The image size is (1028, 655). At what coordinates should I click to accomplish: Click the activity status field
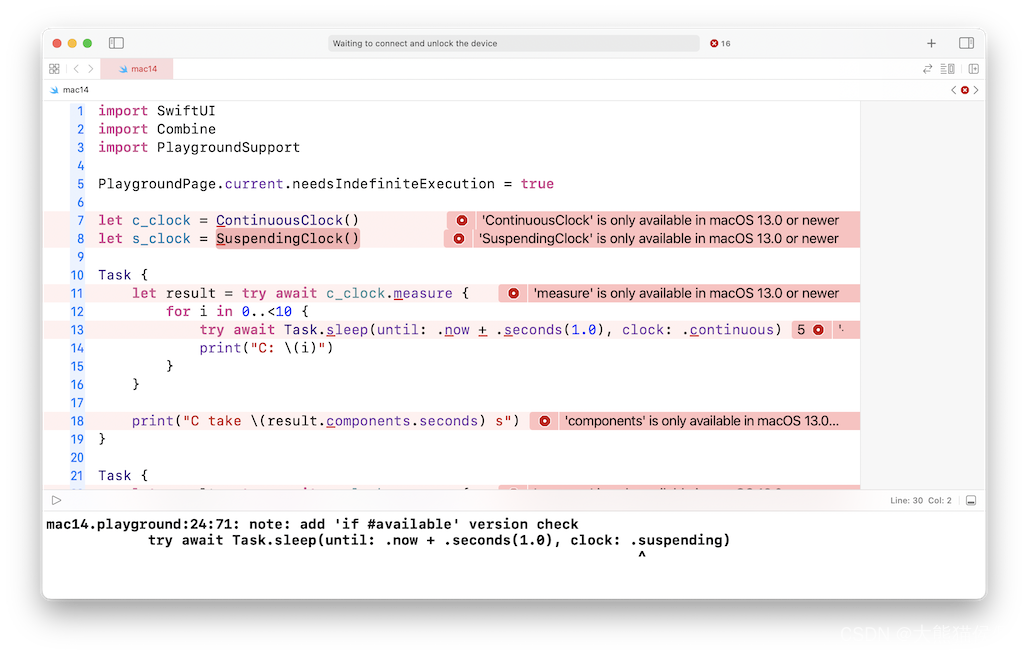point(513,43)
